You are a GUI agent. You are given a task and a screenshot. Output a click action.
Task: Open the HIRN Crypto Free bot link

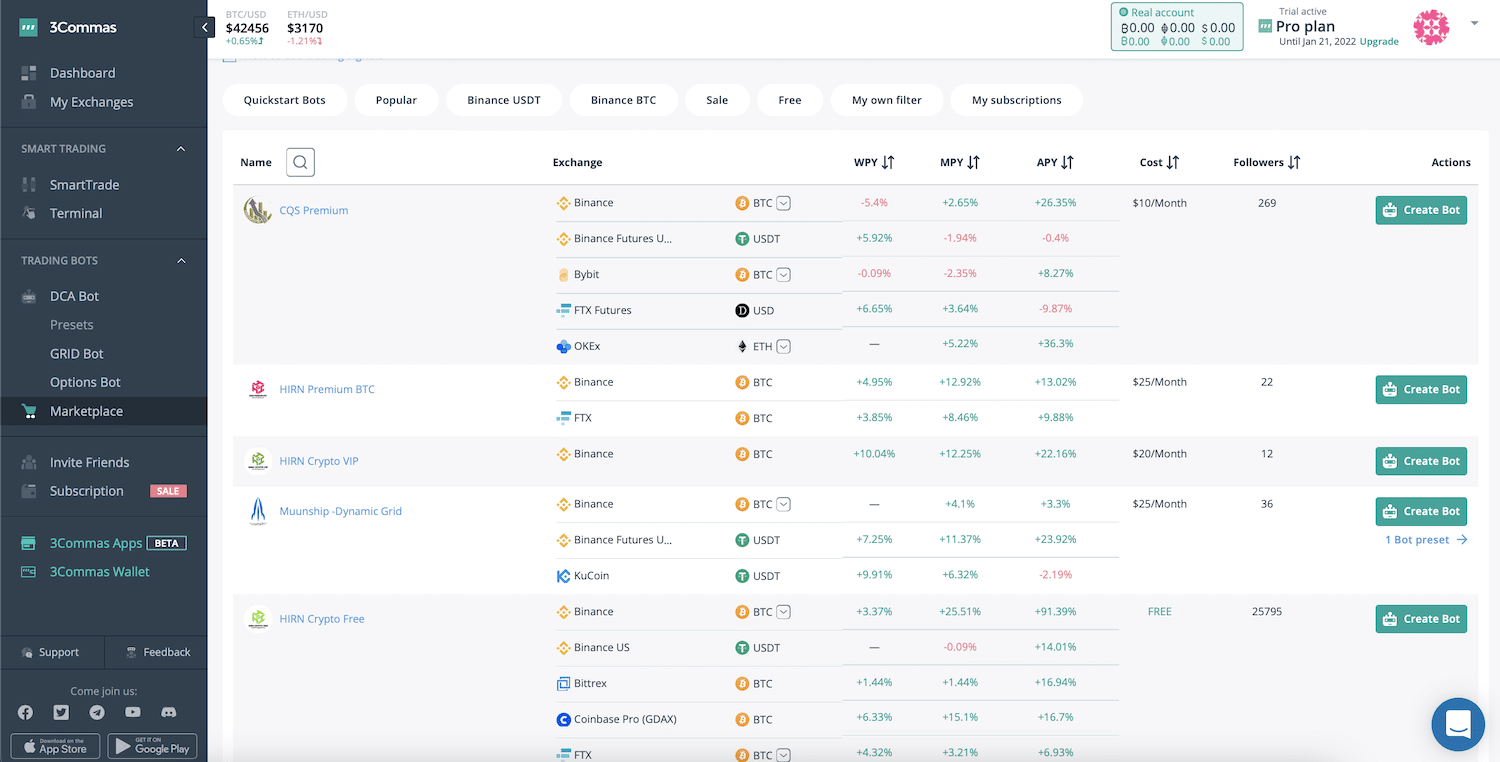point(322,619)
